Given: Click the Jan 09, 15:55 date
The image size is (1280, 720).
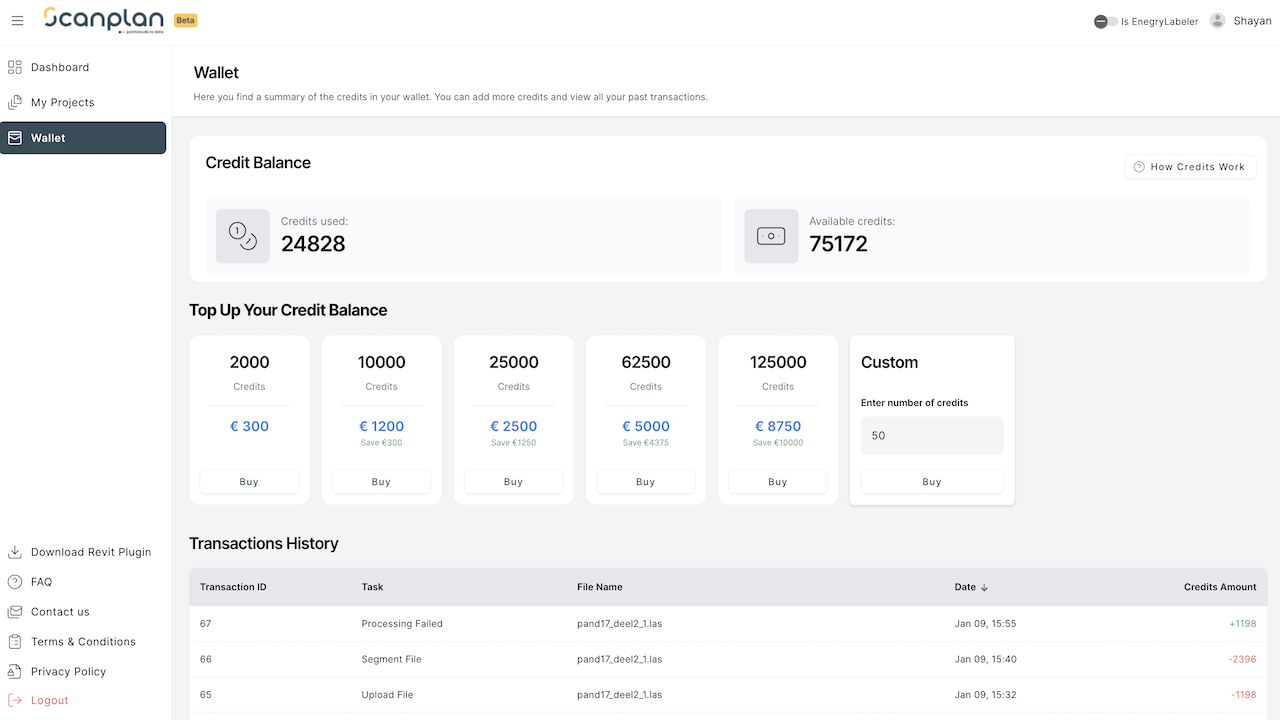Looking at the screenshot, I should coord(985,624).
